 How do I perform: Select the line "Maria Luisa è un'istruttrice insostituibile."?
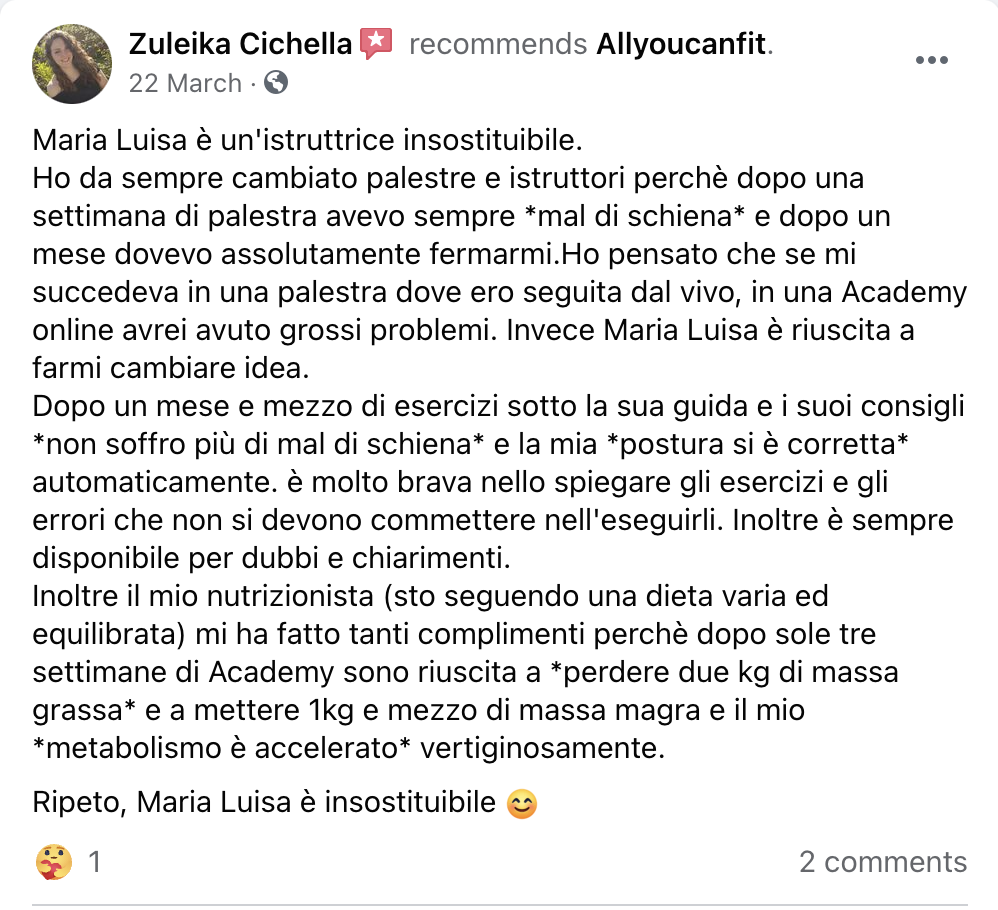307,140
